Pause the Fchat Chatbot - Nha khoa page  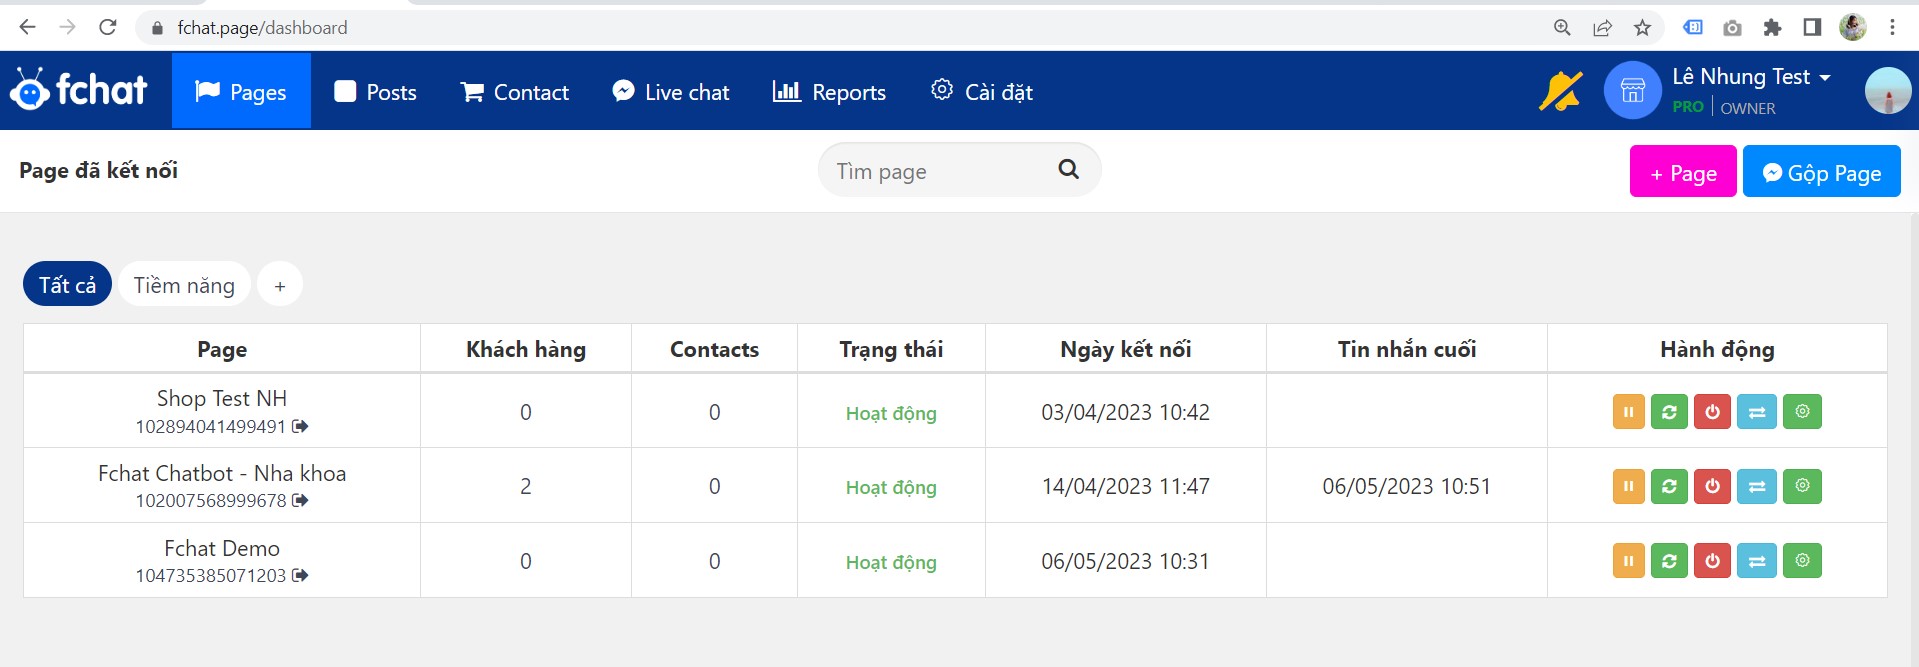click(x=1628, y=487)
